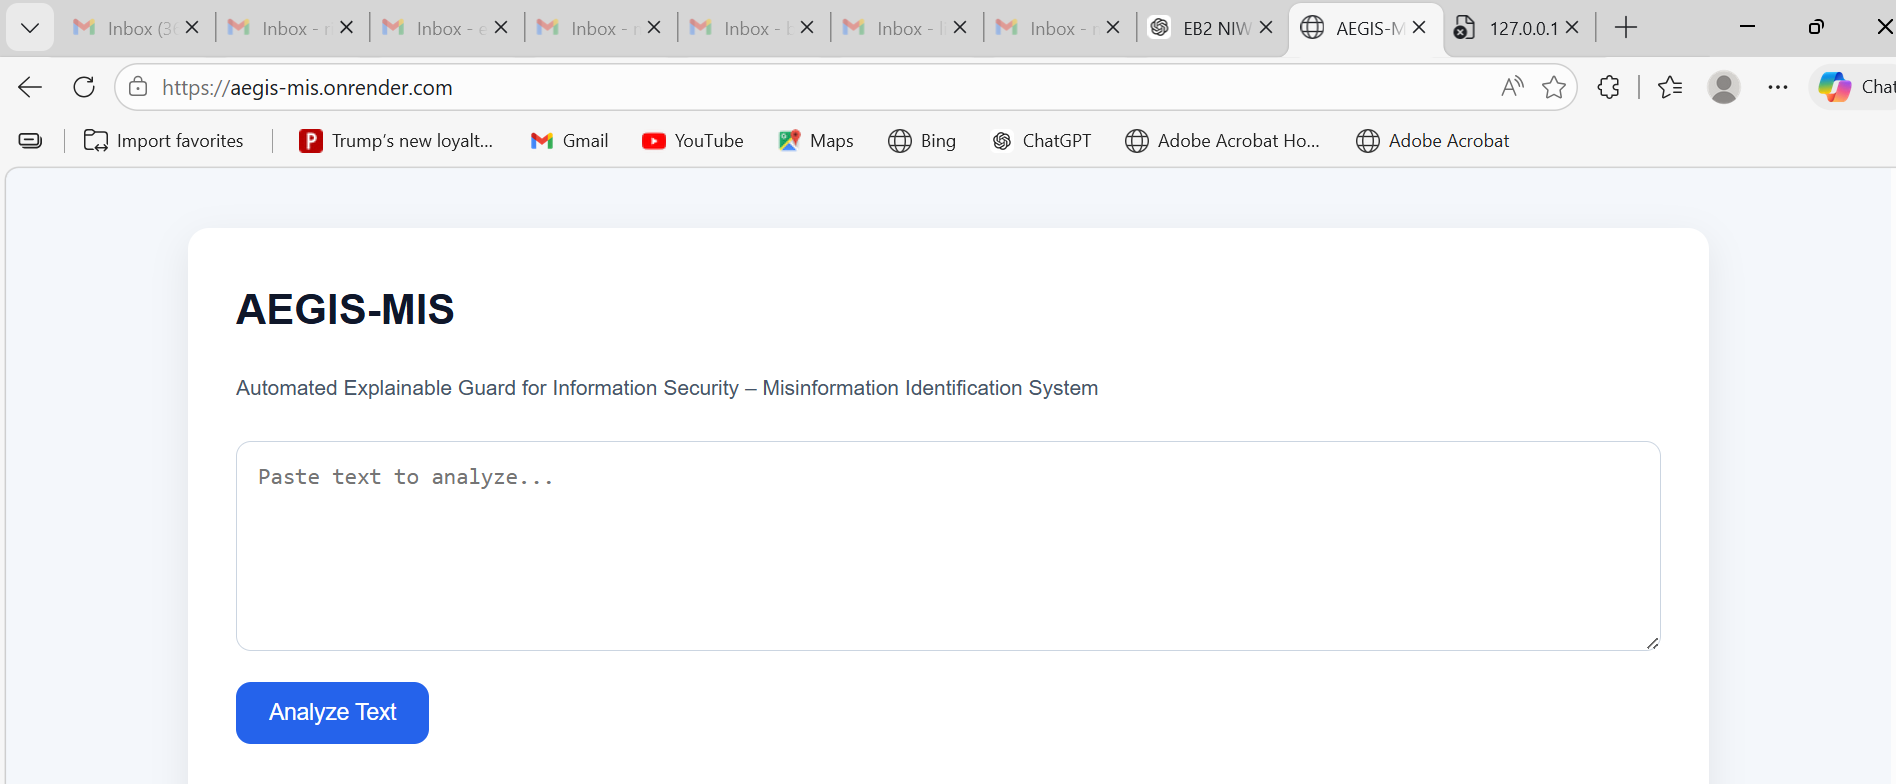Minimize the browser window

[x=1748, y=27]
